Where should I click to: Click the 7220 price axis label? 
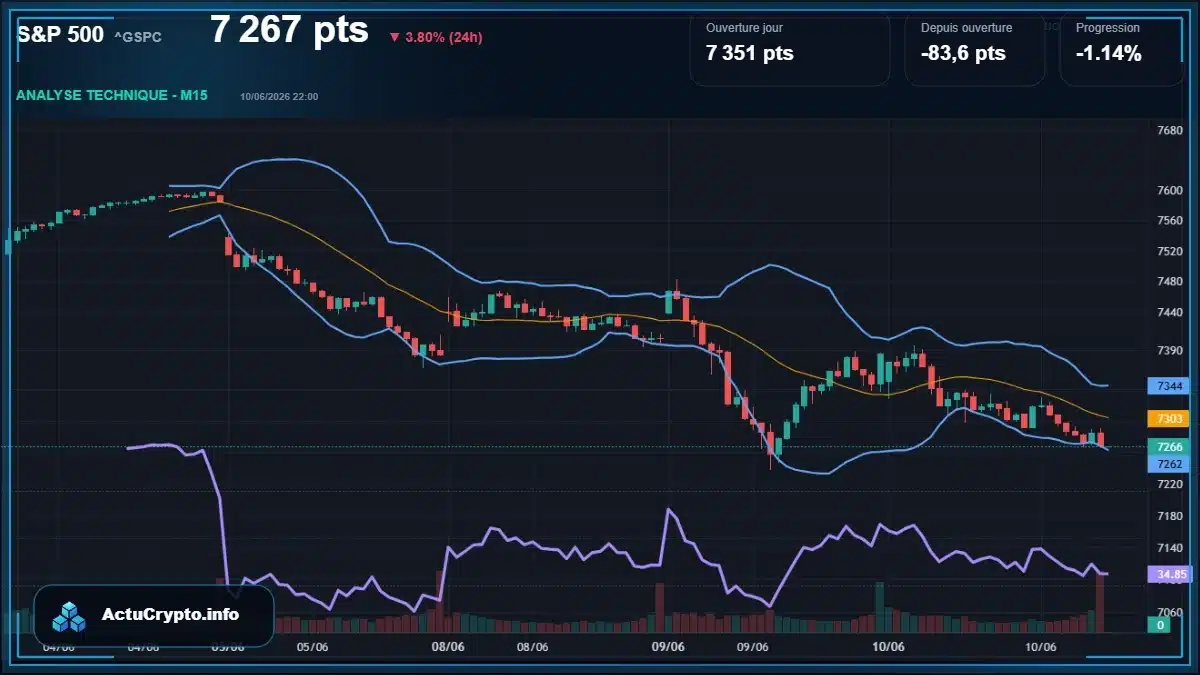click(1169, 483)
